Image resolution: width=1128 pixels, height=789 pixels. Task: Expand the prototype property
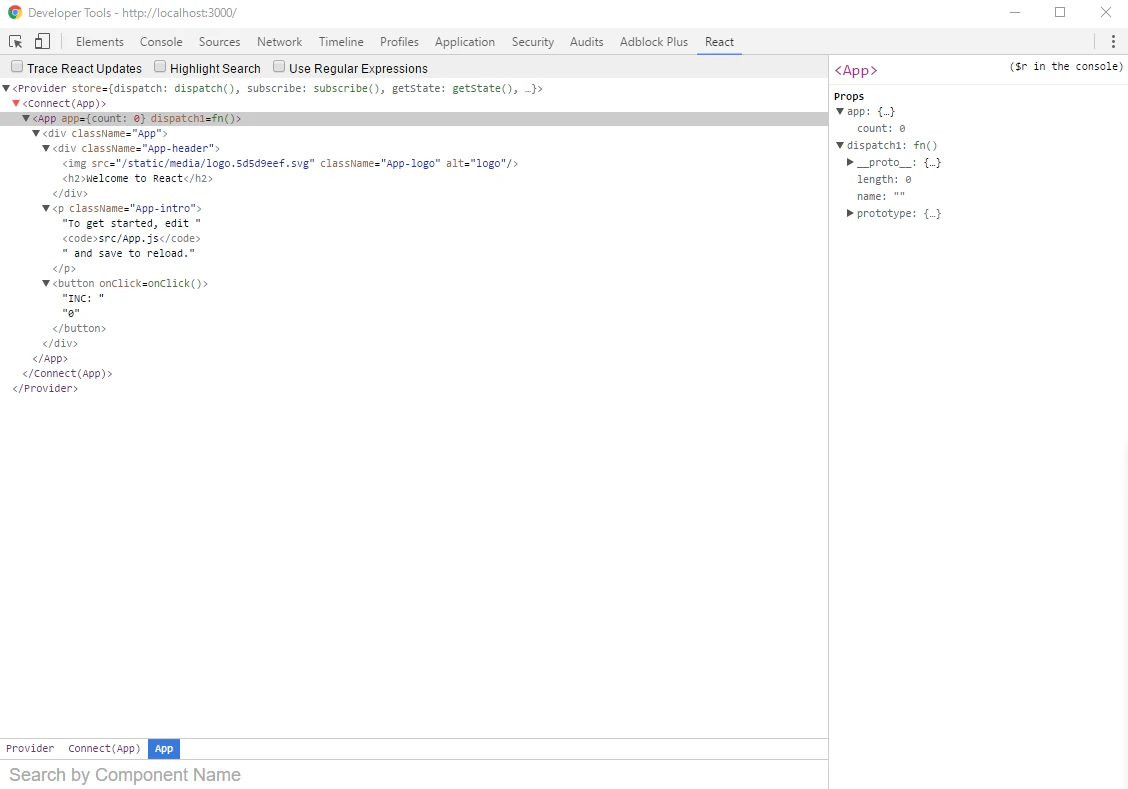pyautogui.click(x=850, y=214)
